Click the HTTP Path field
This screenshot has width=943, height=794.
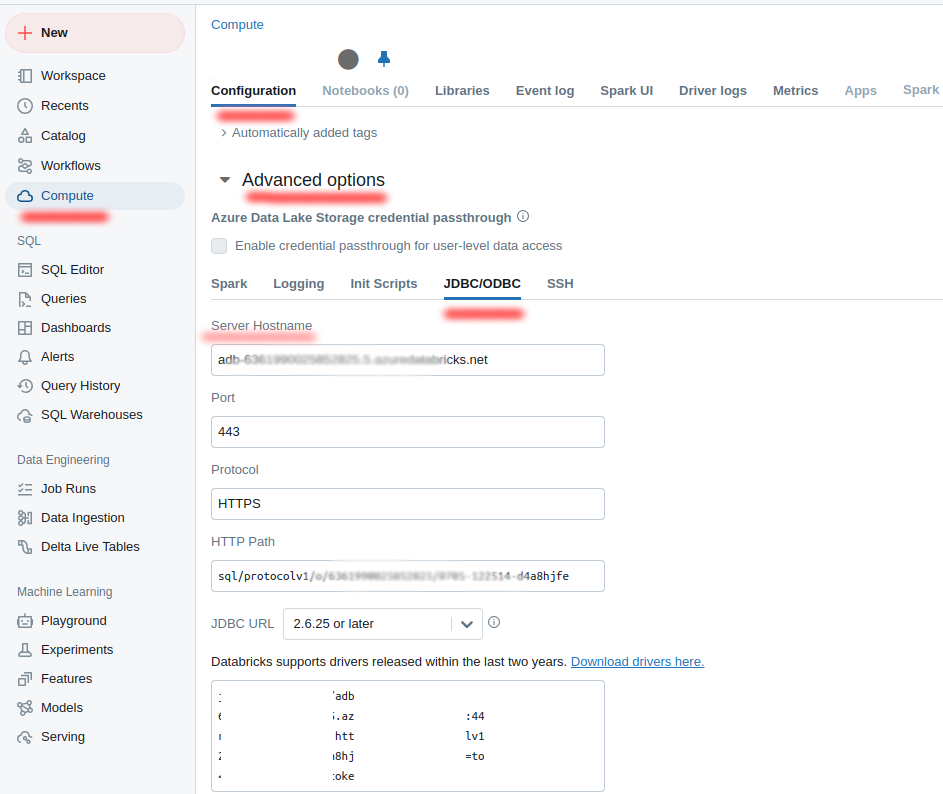pyautogui.click(x=408, y=576)
